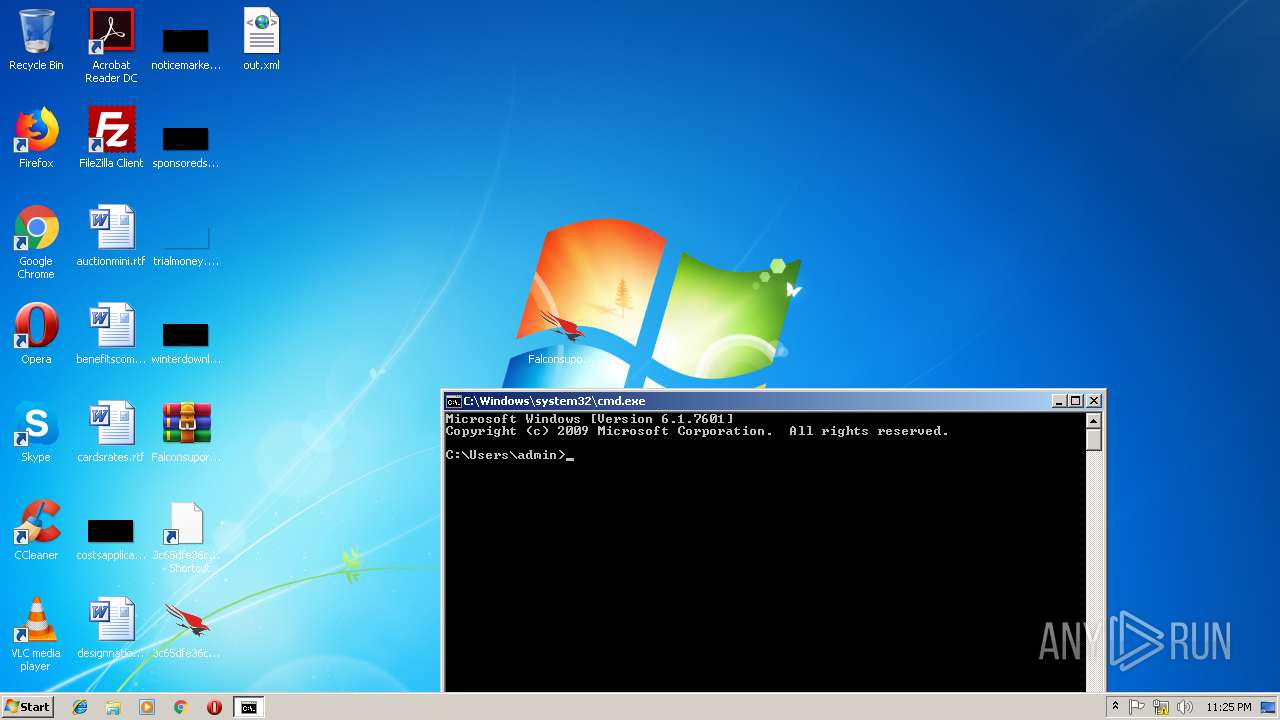Close the cmd.exe window
1280x720 pixels.
point(1094,401)
